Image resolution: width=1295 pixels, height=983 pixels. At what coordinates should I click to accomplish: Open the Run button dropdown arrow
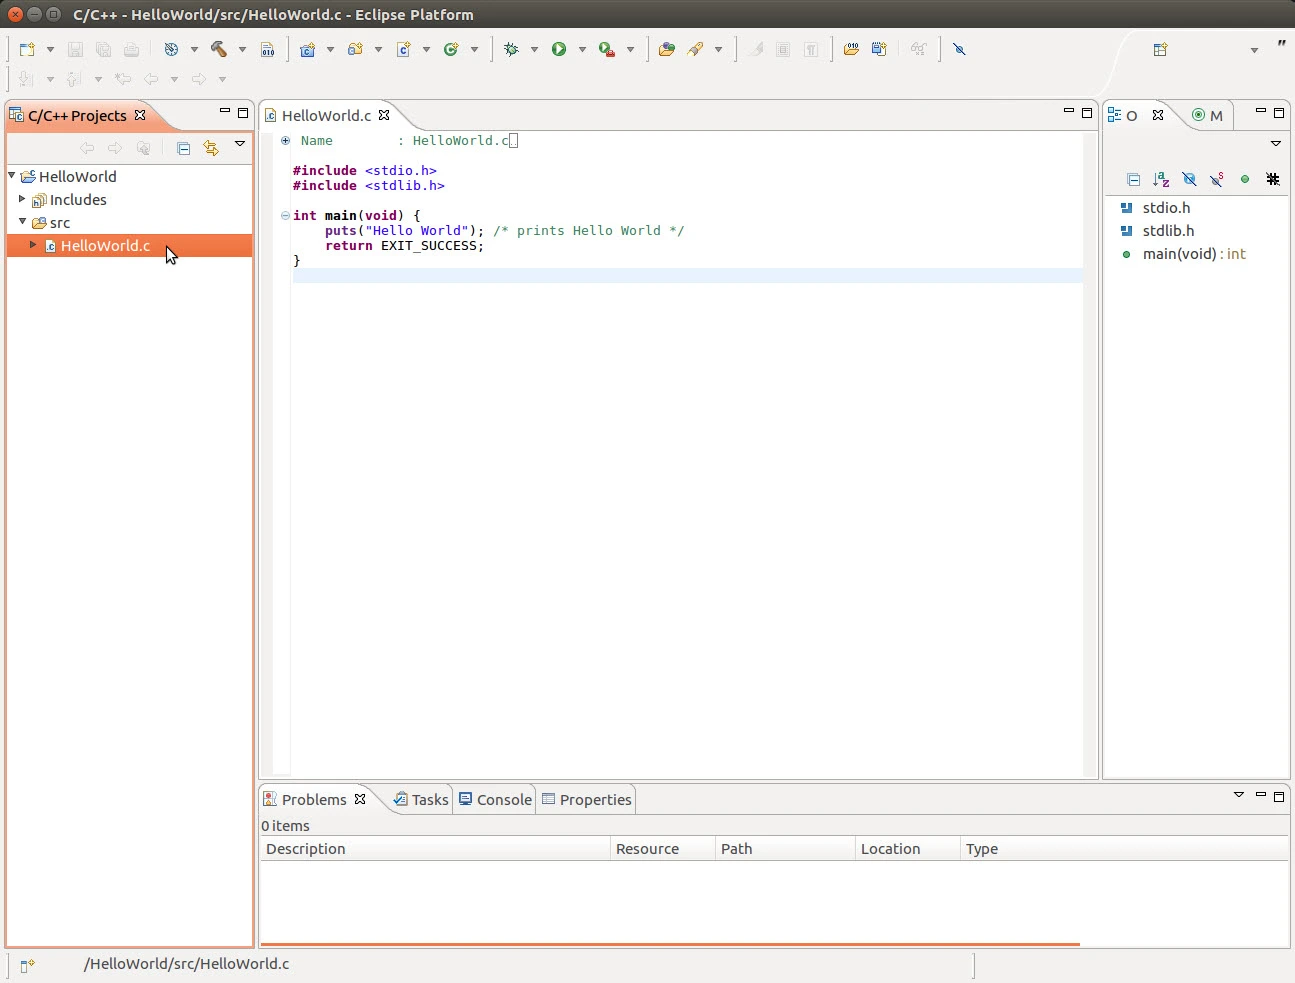[x=582, y=50]
